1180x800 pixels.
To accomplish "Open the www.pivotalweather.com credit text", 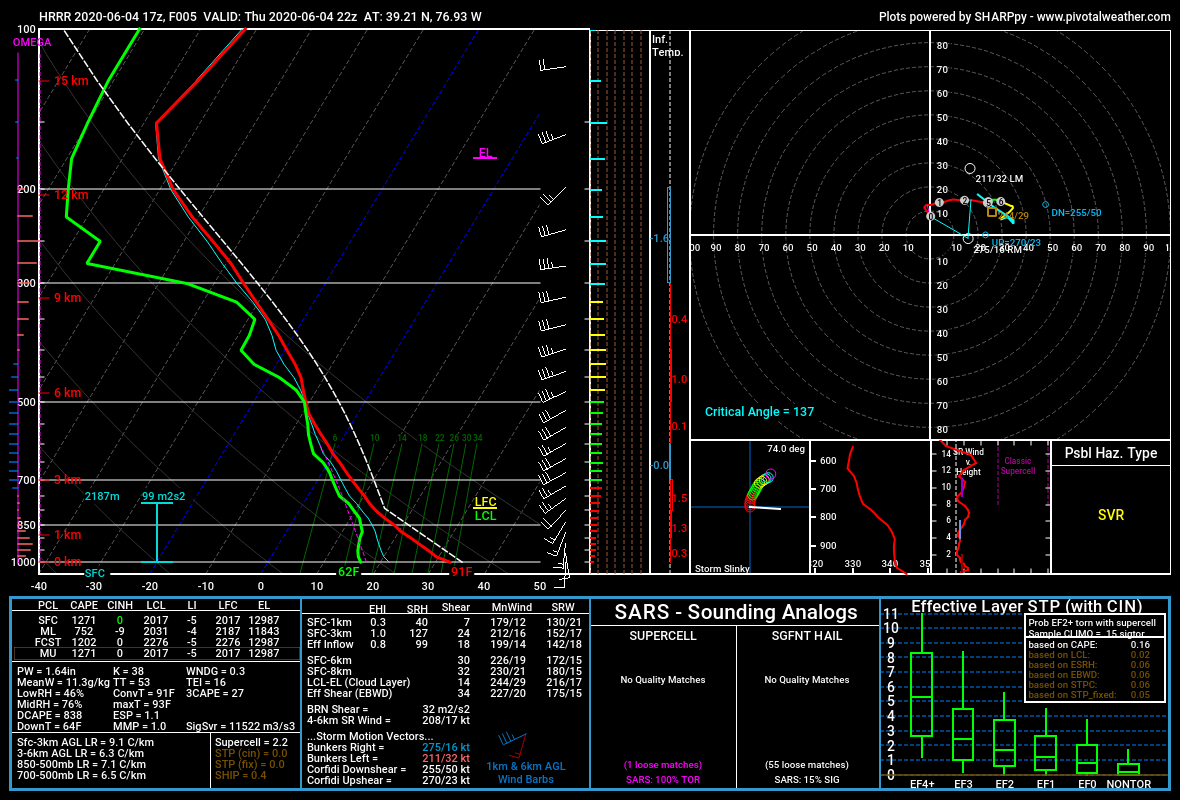I will [x=1103, y=17].
